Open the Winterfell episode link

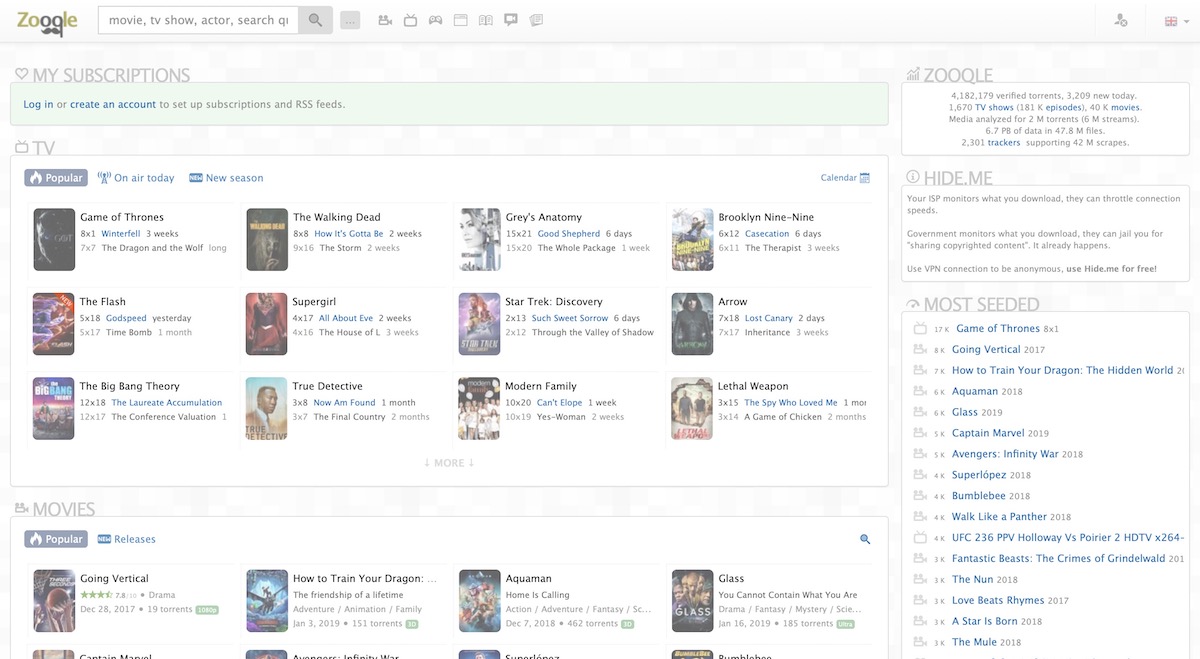[121, 234]
